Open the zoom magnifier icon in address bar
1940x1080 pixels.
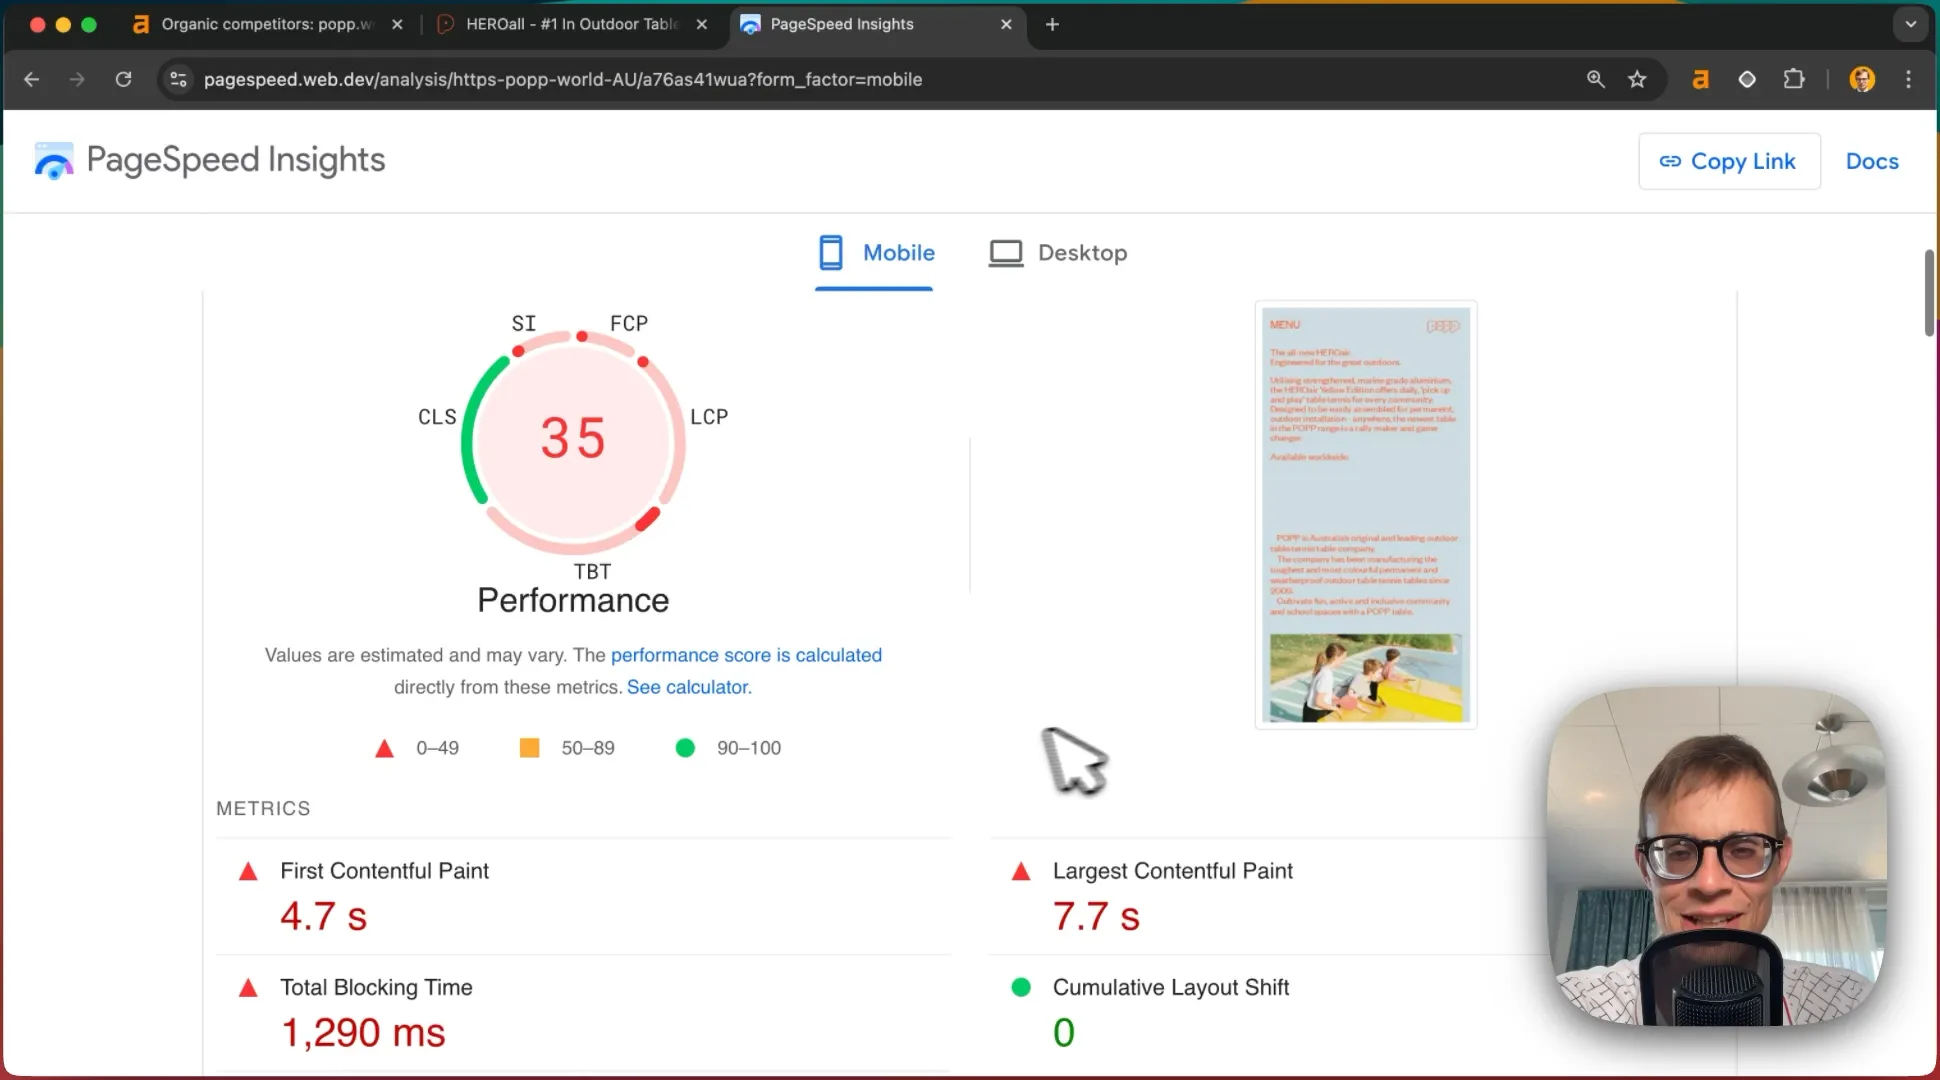(x=1595, y=79)
